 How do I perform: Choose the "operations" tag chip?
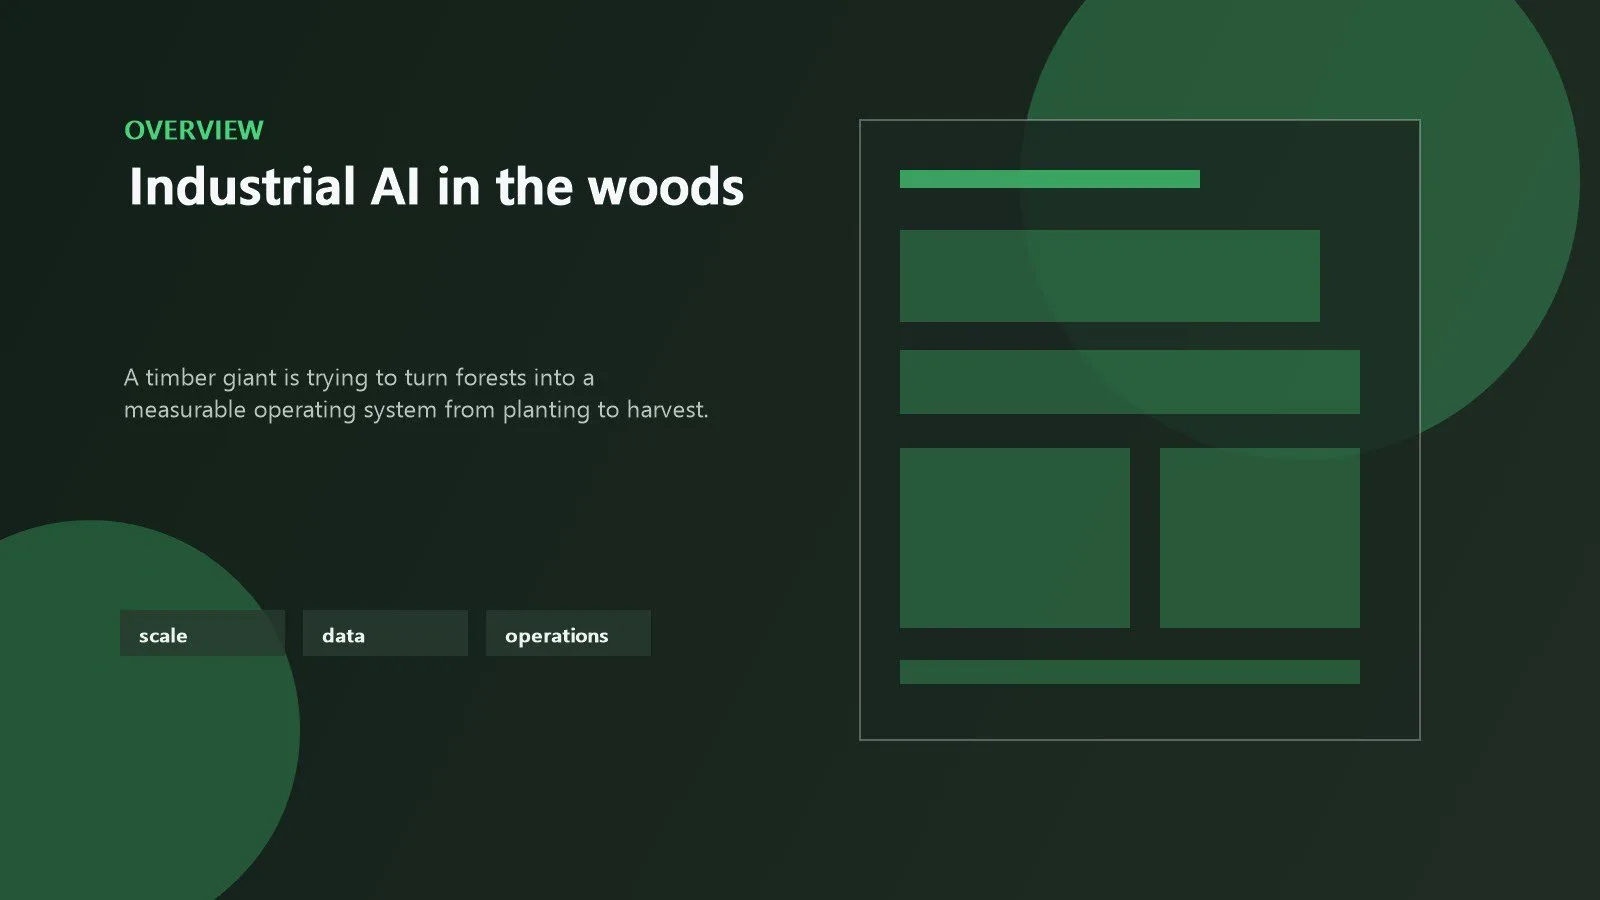point(568,633)
